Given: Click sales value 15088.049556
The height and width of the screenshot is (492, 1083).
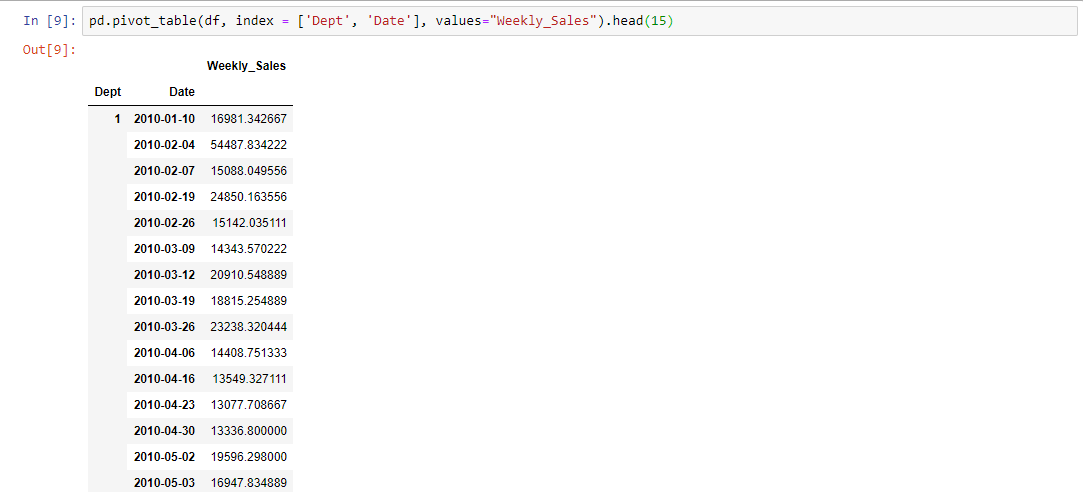Looking at the screenshot, I should pos(249,171).
